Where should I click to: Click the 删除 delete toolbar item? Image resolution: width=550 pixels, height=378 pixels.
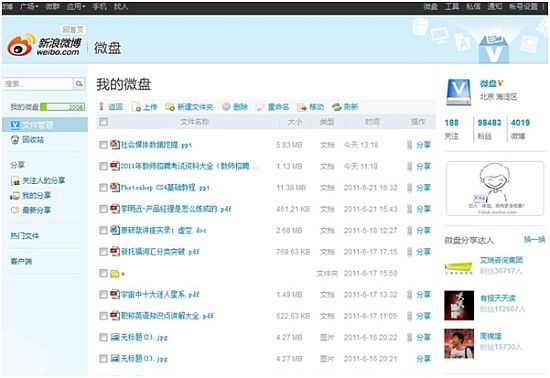(235, 107)
